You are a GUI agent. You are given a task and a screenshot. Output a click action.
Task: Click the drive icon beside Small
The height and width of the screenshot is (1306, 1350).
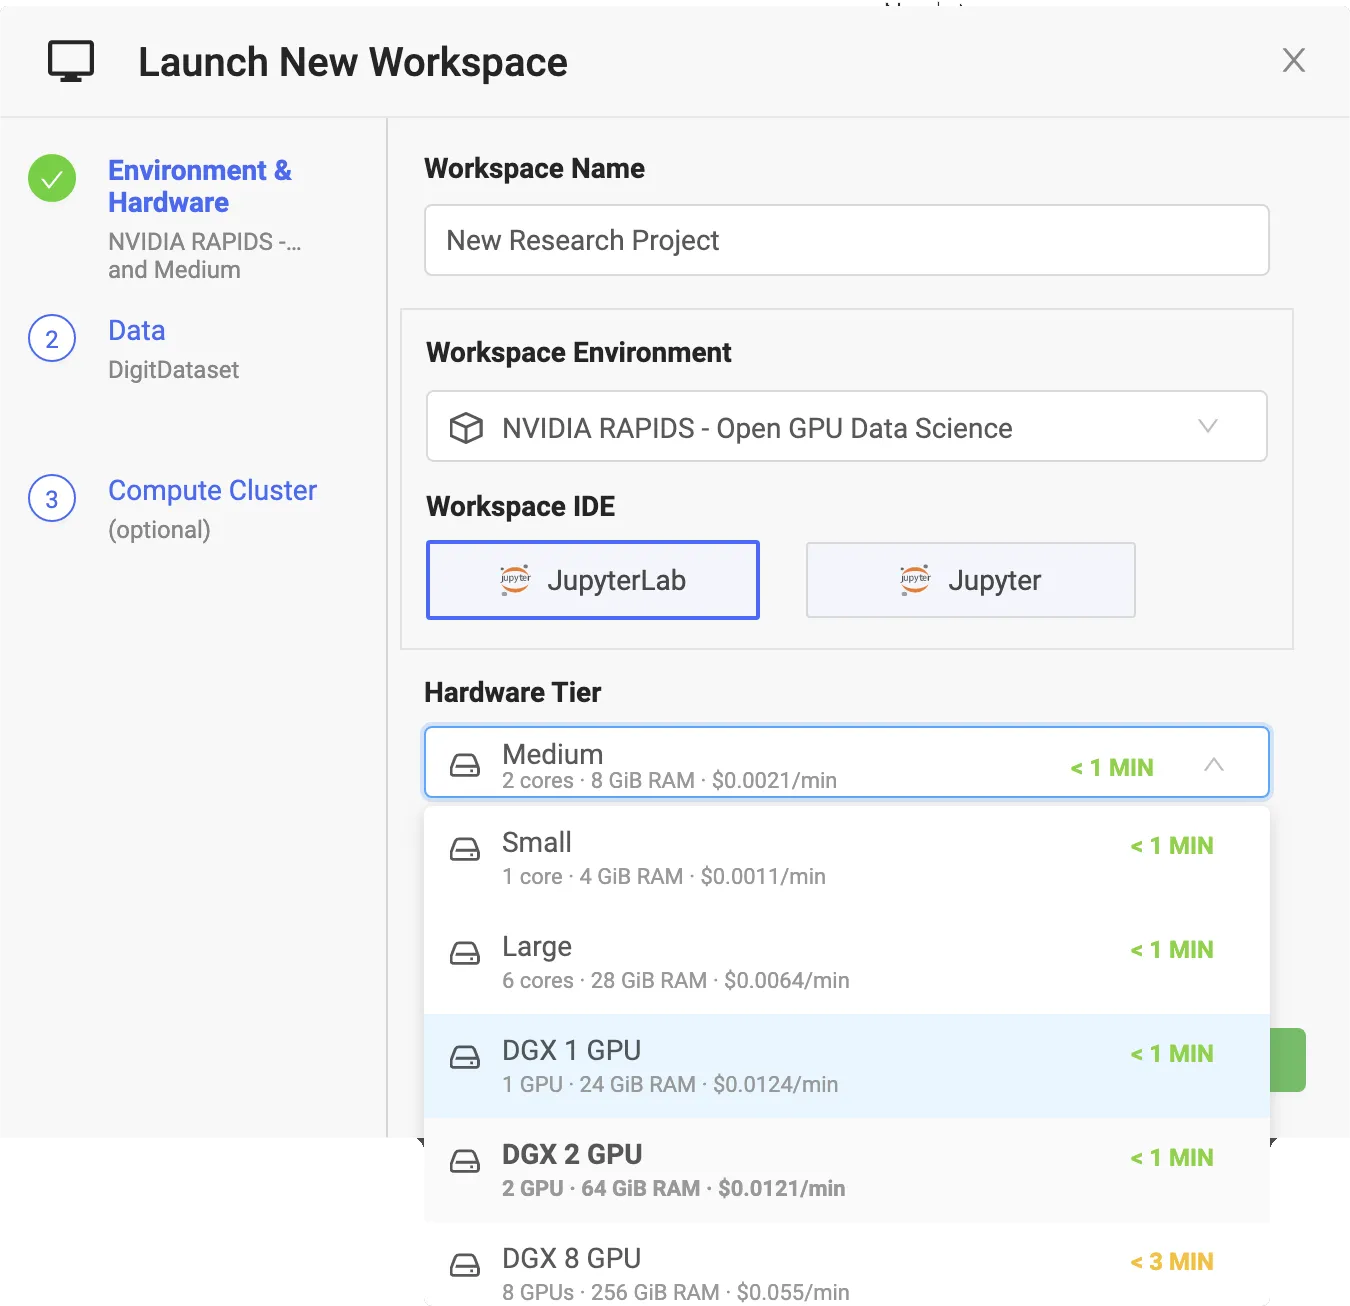[465, 849]
